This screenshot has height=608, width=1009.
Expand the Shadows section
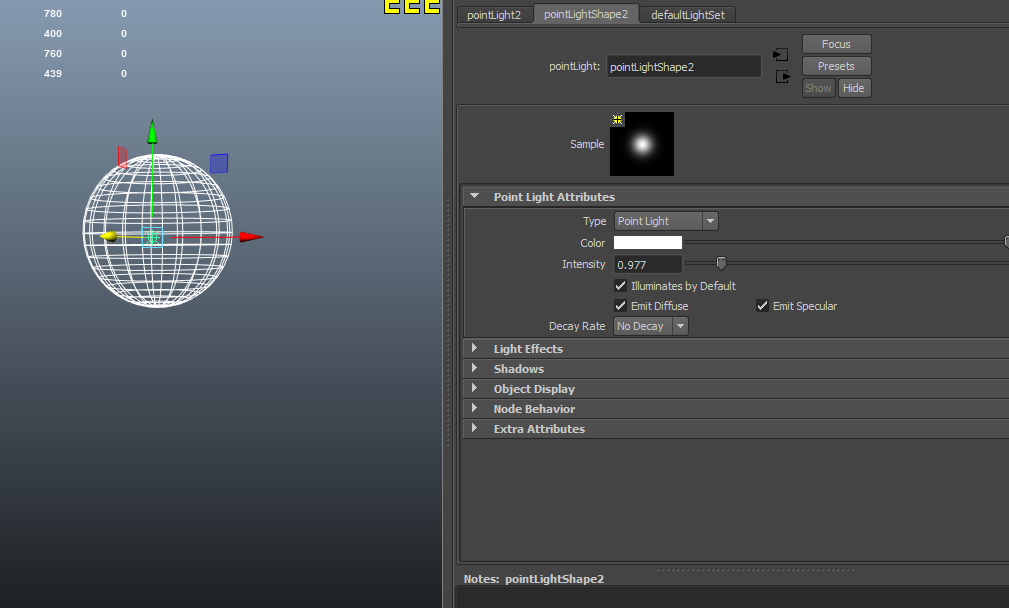pyautogui.click(x=475, y=368)
